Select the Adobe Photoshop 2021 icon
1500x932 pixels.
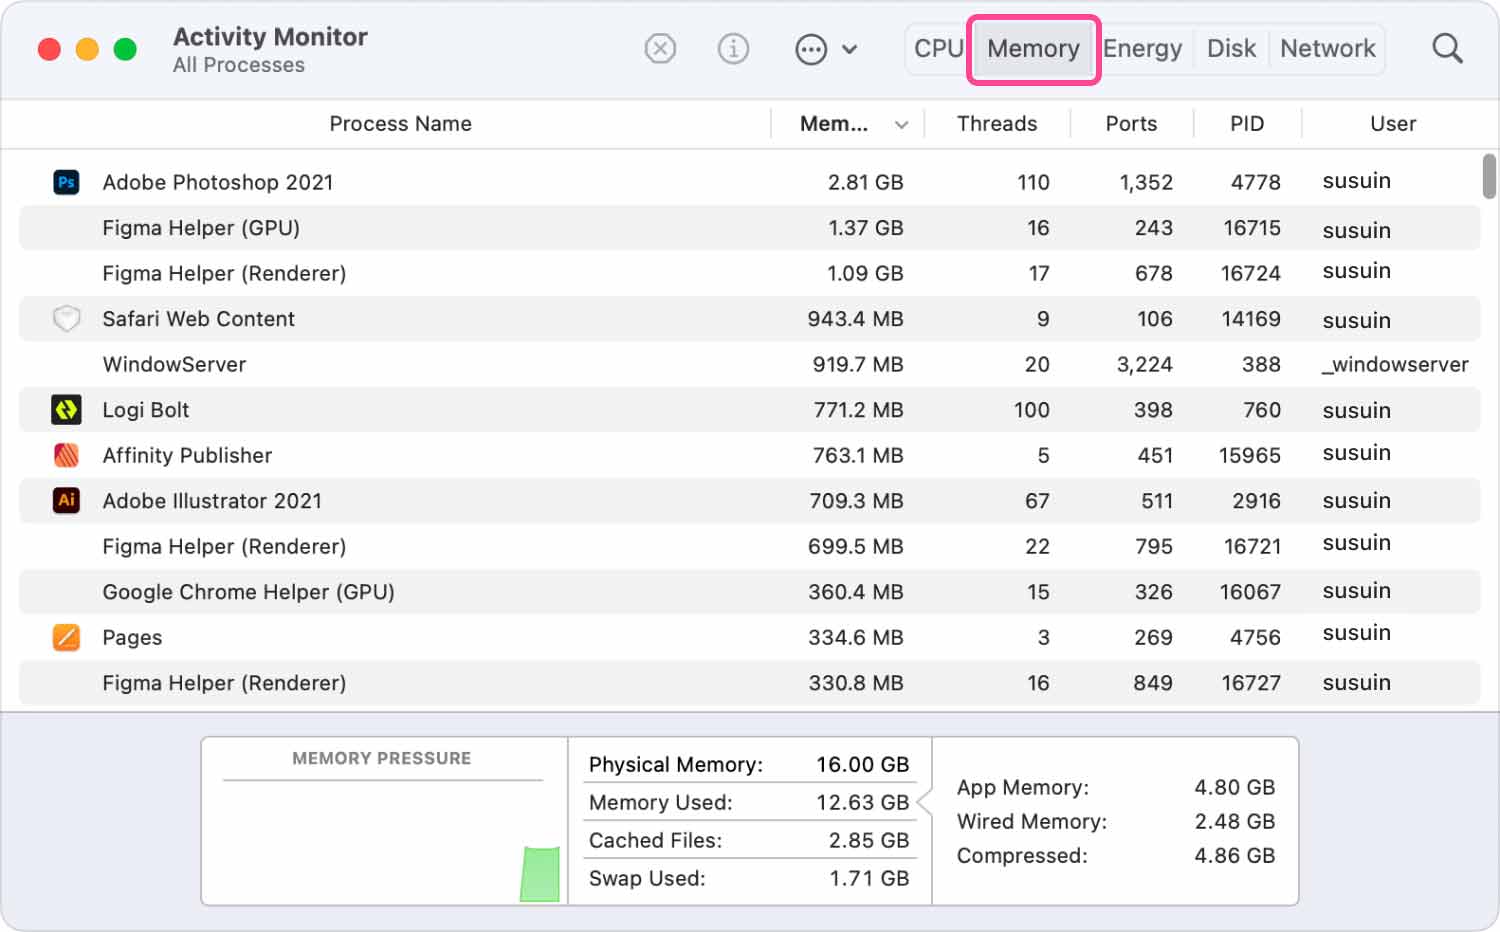pyautogui.click(x=66, y=182)
